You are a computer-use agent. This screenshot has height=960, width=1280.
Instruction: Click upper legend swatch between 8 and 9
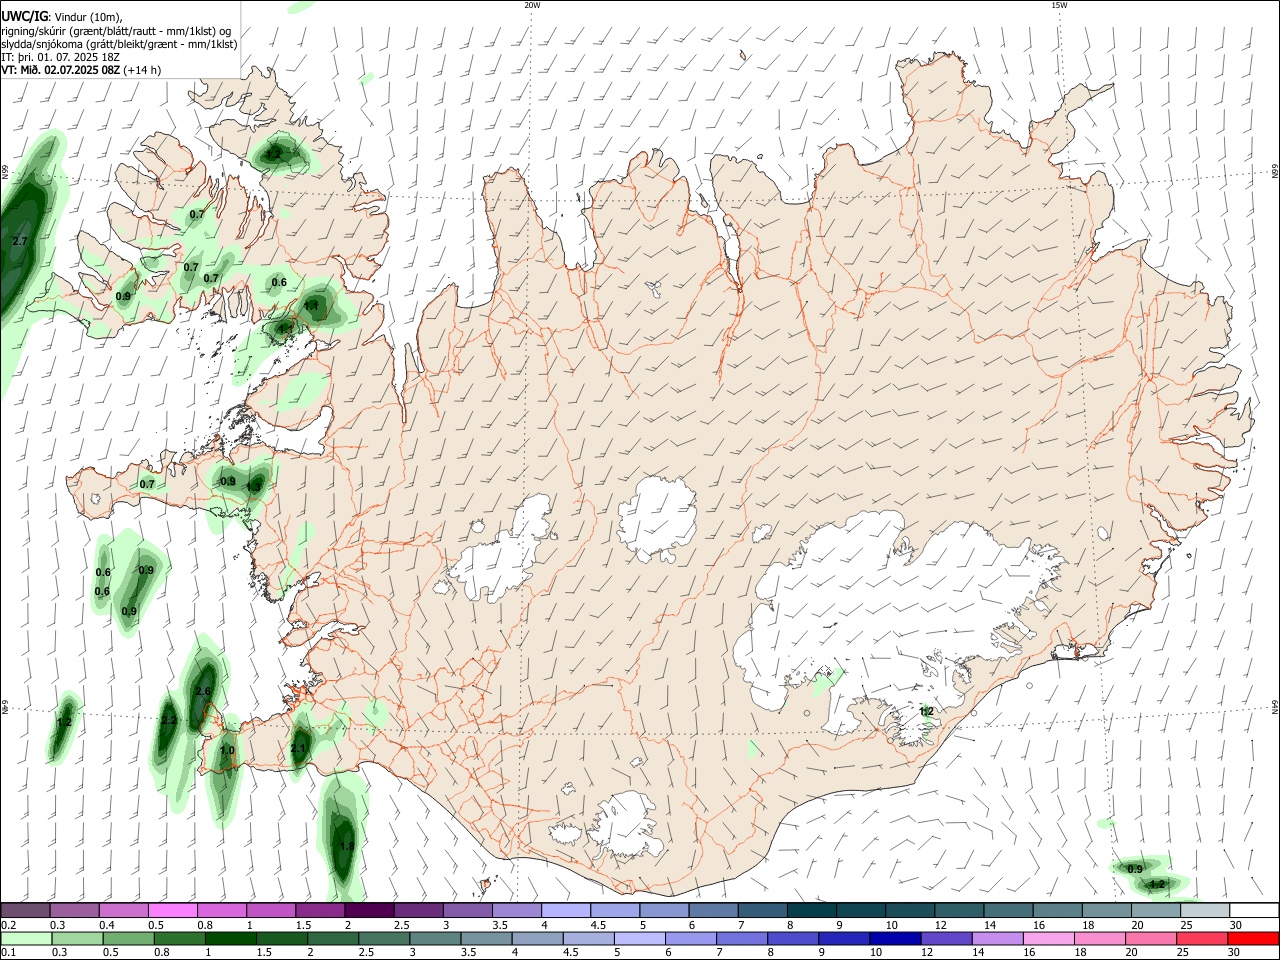pyautogui.click(x=811, y=910)
